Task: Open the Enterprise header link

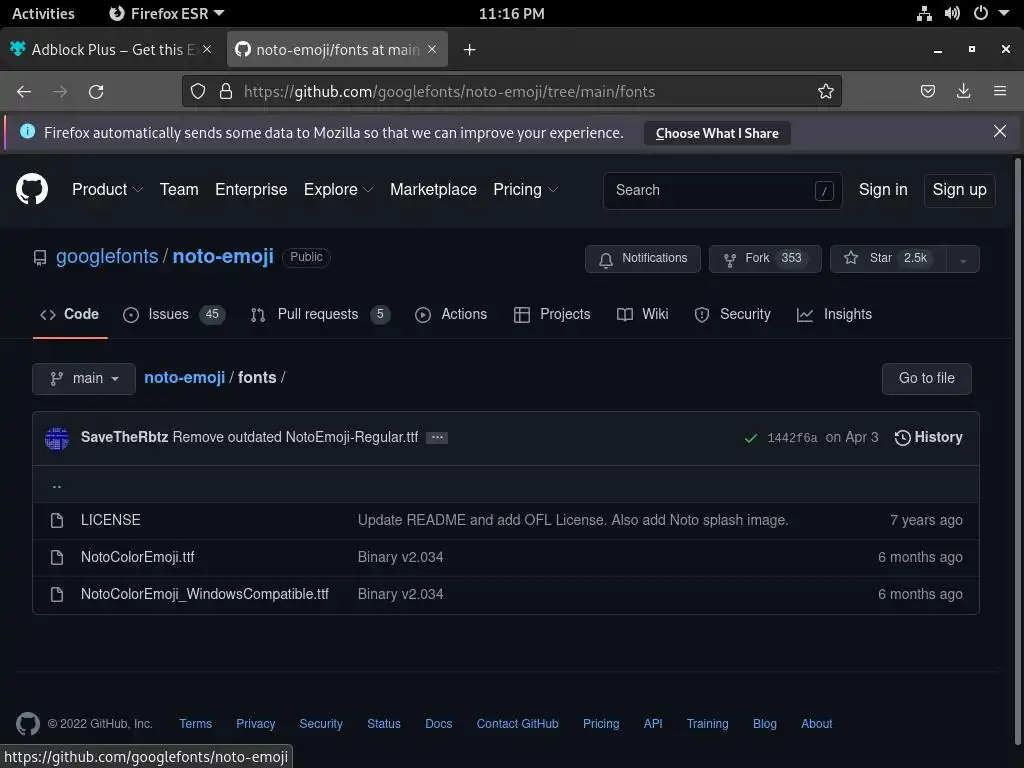Action: pos(251,189)
